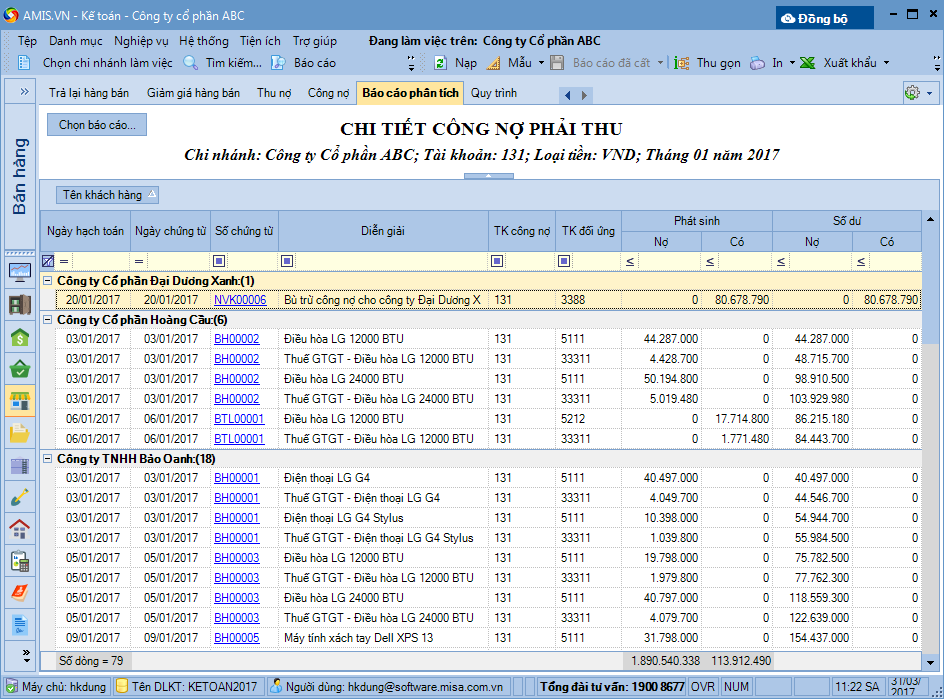Screen dimensions: 944x699
Task: Open the Xuất khẩu dropdown arrow
Action: 885,63
